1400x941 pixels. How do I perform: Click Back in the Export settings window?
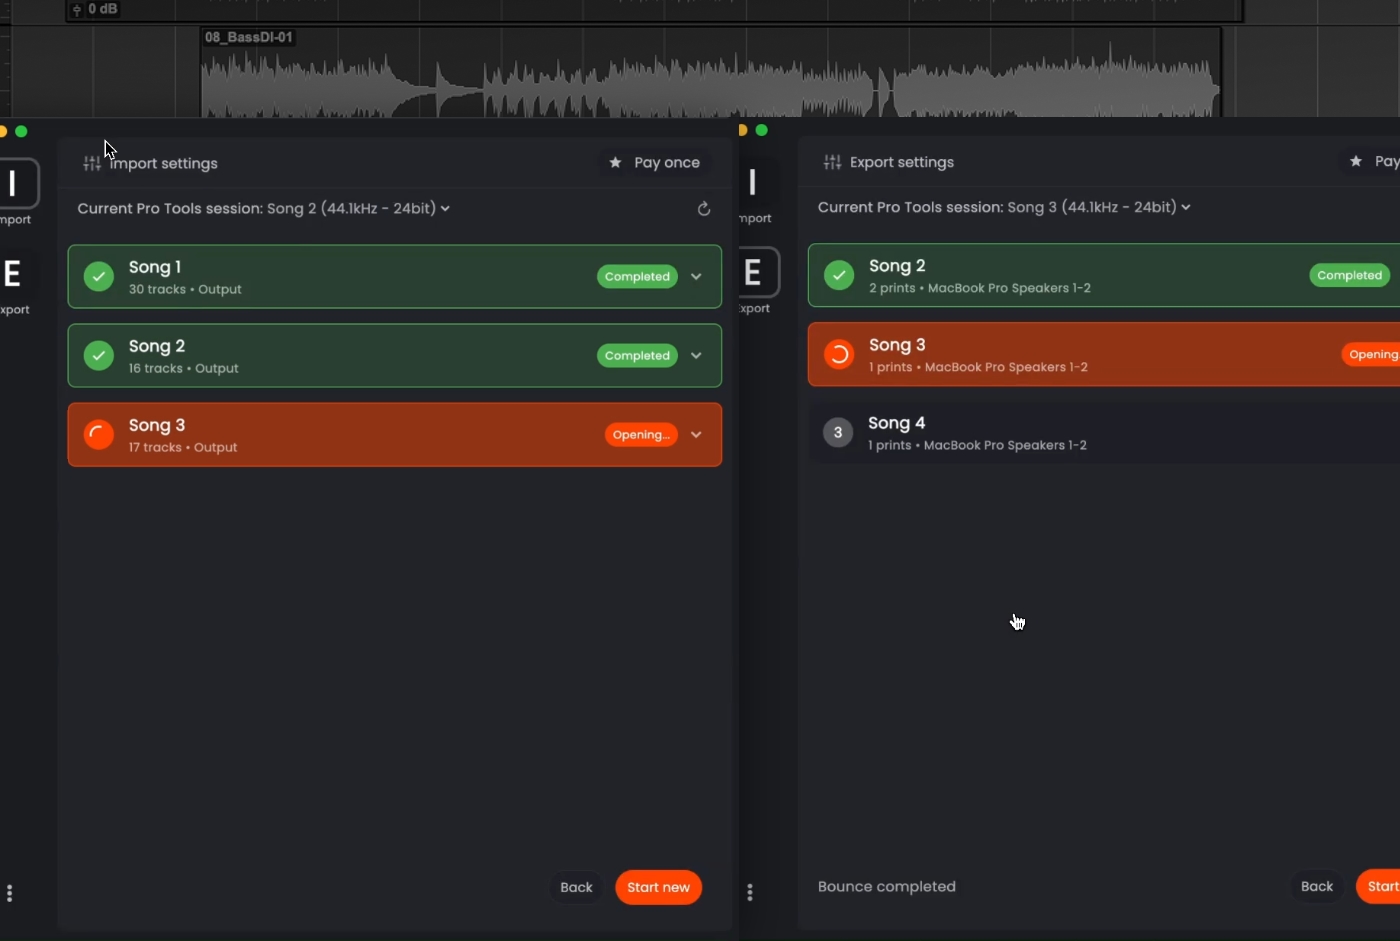point(1317,886)
